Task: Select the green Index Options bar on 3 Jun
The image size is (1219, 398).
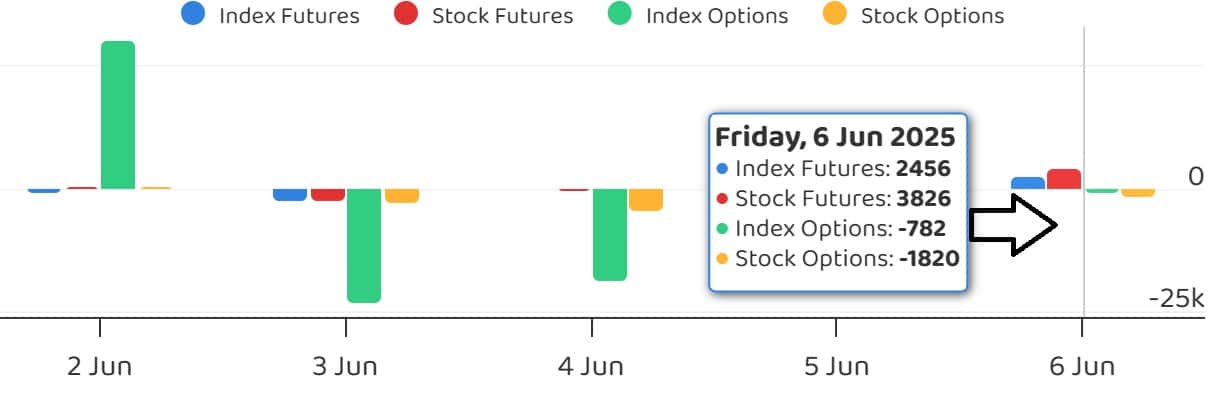Action: point(364,246)
